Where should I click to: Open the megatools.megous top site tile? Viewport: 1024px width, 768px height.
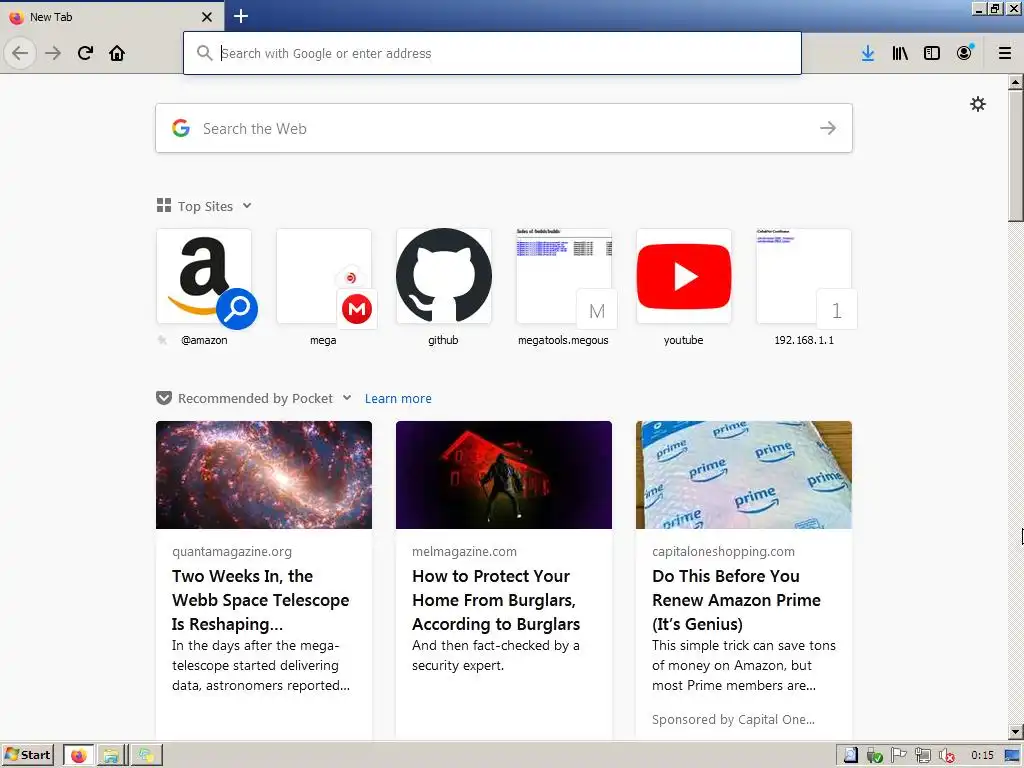564,276
